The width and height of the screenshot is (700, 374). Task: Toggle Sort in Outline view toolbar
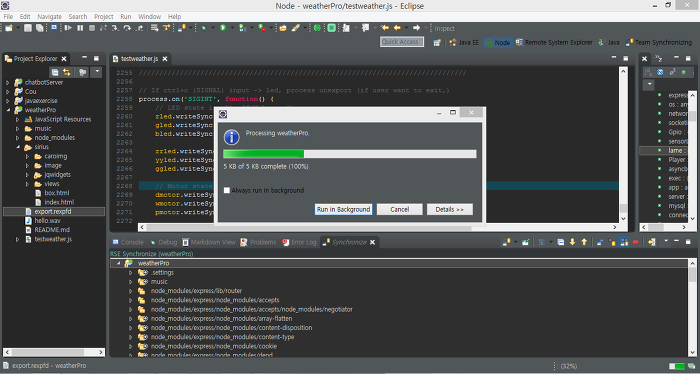coord(648,72)
